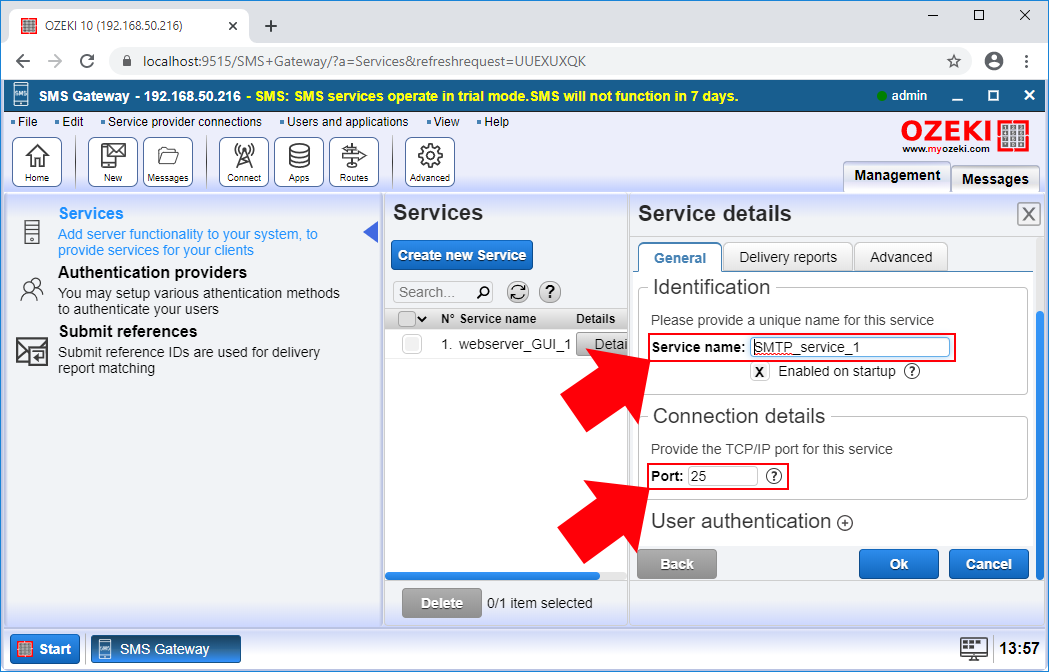This screenshot has height=672, width=1049.
Task: Click the browser back arrow
Action: pos(23,62)
